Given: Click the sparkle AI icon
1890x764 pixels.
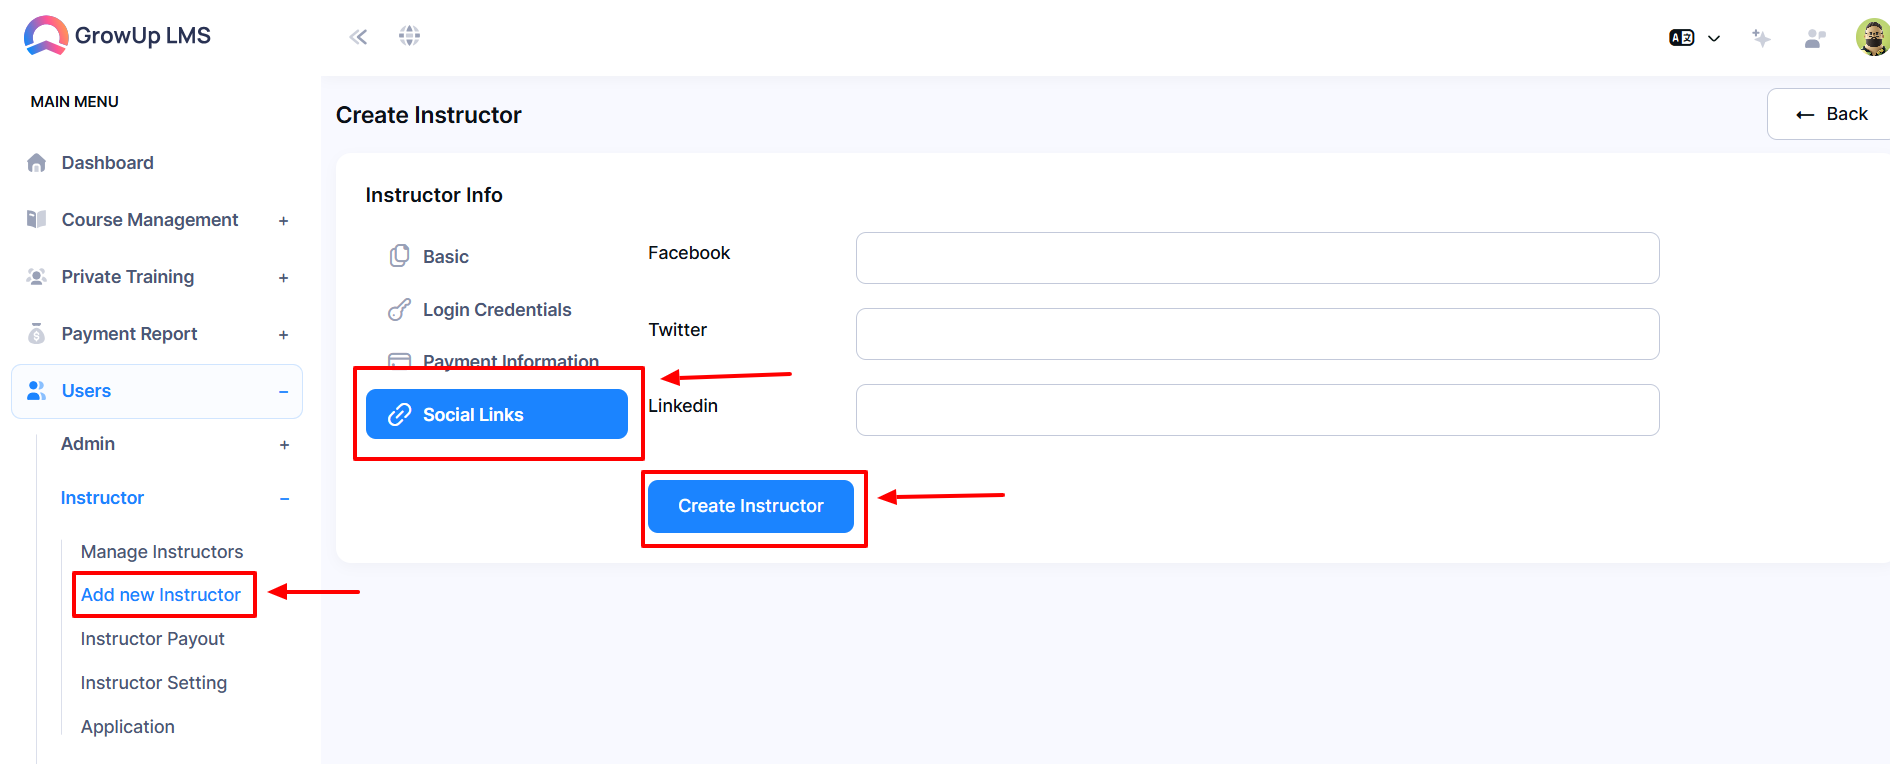Looking at the screenshot, I should click(1761, 38).
